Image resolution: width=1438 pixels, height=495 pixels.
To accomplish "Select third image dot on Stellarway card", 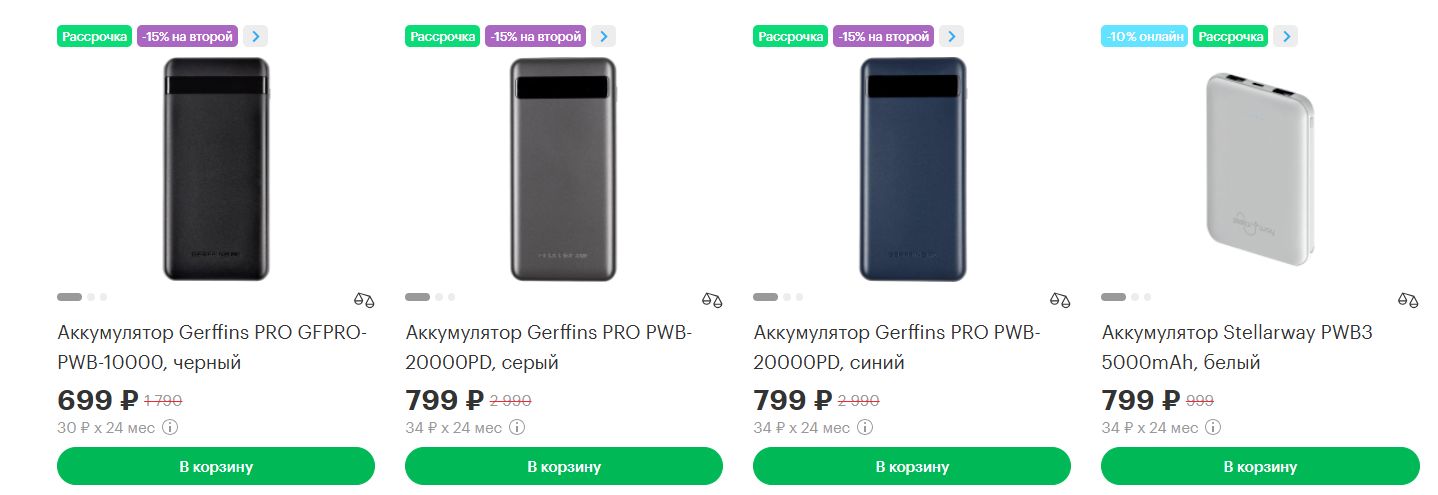I will point(1147,297).
